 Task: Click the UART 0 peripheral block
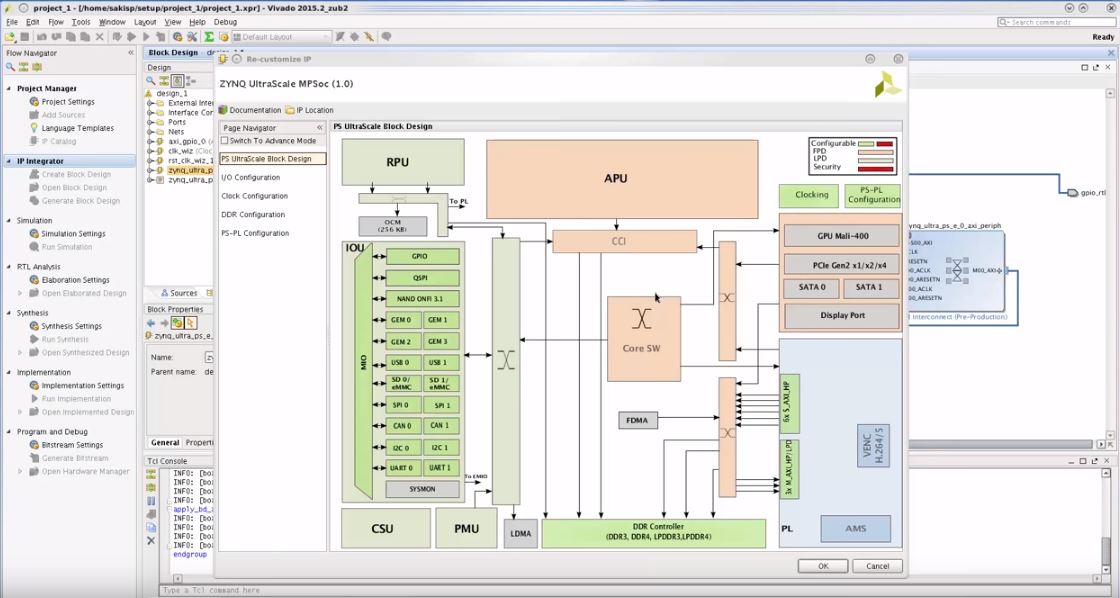coord(404,468)
